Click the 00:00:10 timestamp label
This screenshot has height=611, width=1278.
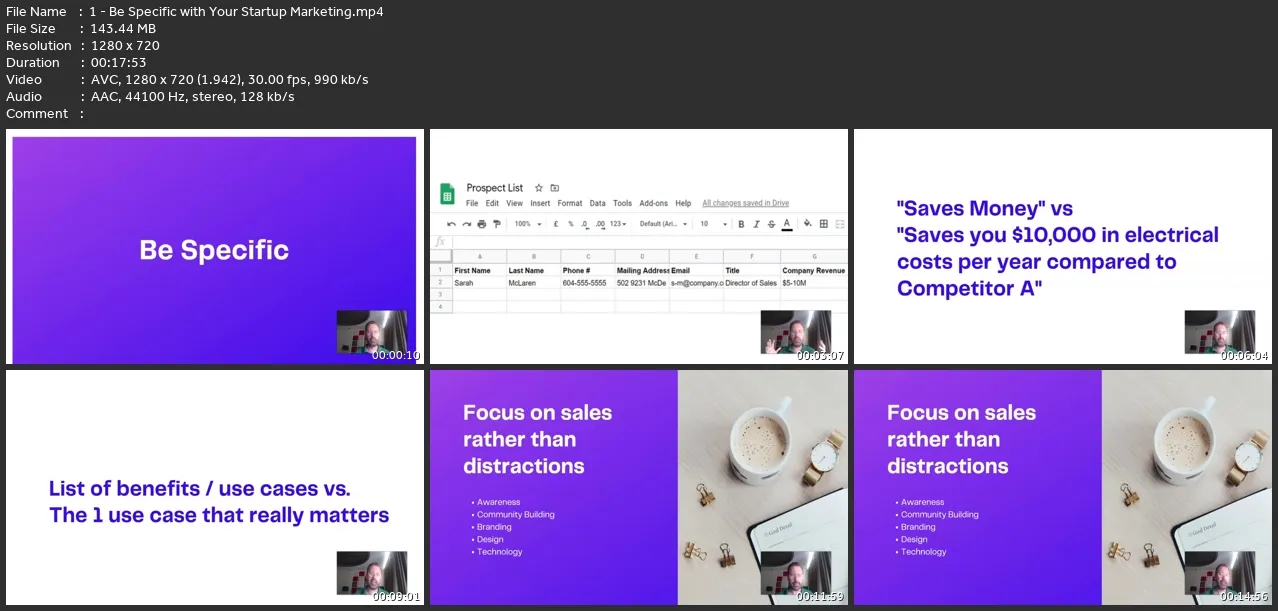click(x=396, y=355)
